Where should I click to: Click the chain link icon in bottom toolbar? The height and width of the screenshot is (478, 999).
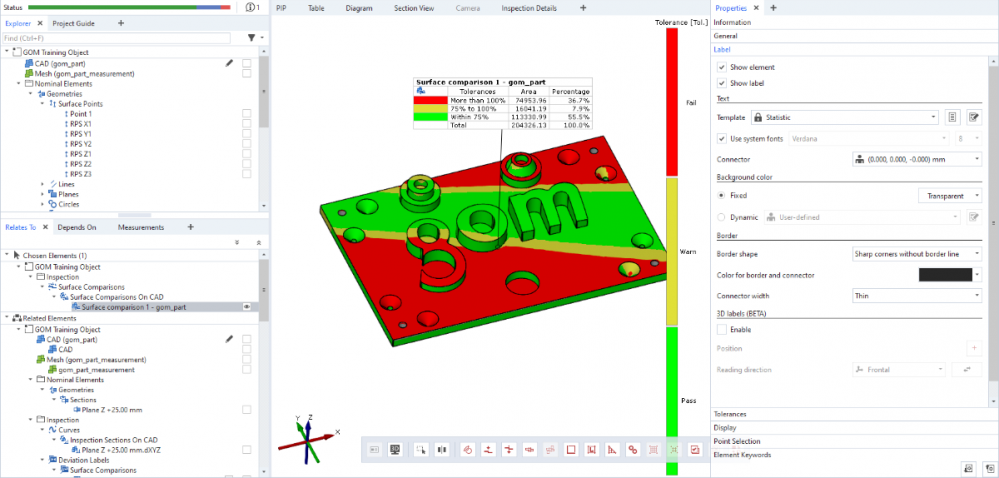coord(633,450)
